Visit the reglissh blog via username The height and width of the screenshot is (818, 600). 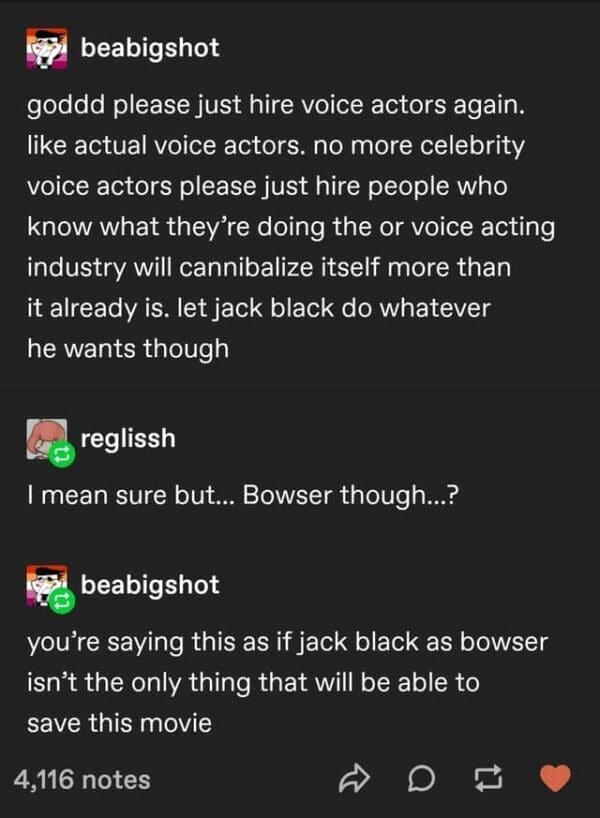pos(128,438)
